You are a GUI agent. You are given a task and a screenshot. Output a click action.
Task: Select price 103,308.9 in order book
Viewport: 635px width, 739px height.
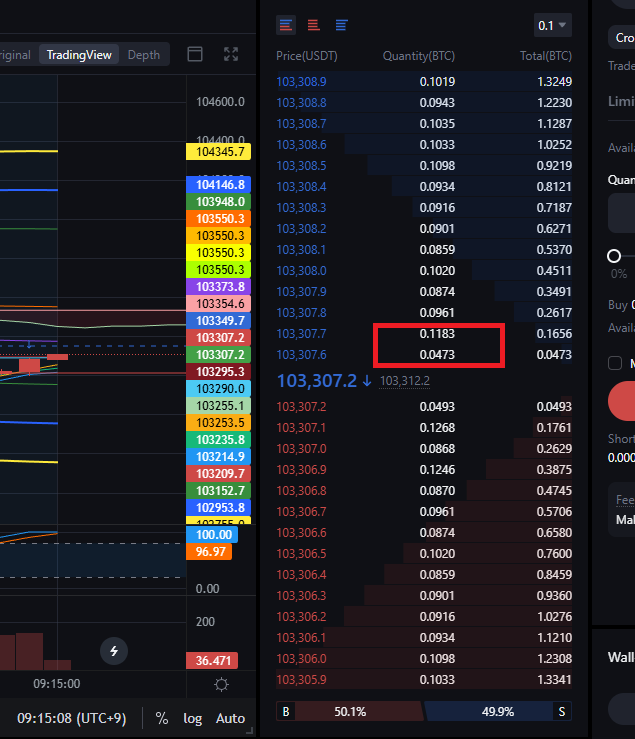pyautogui.click(x=301, y=82)
